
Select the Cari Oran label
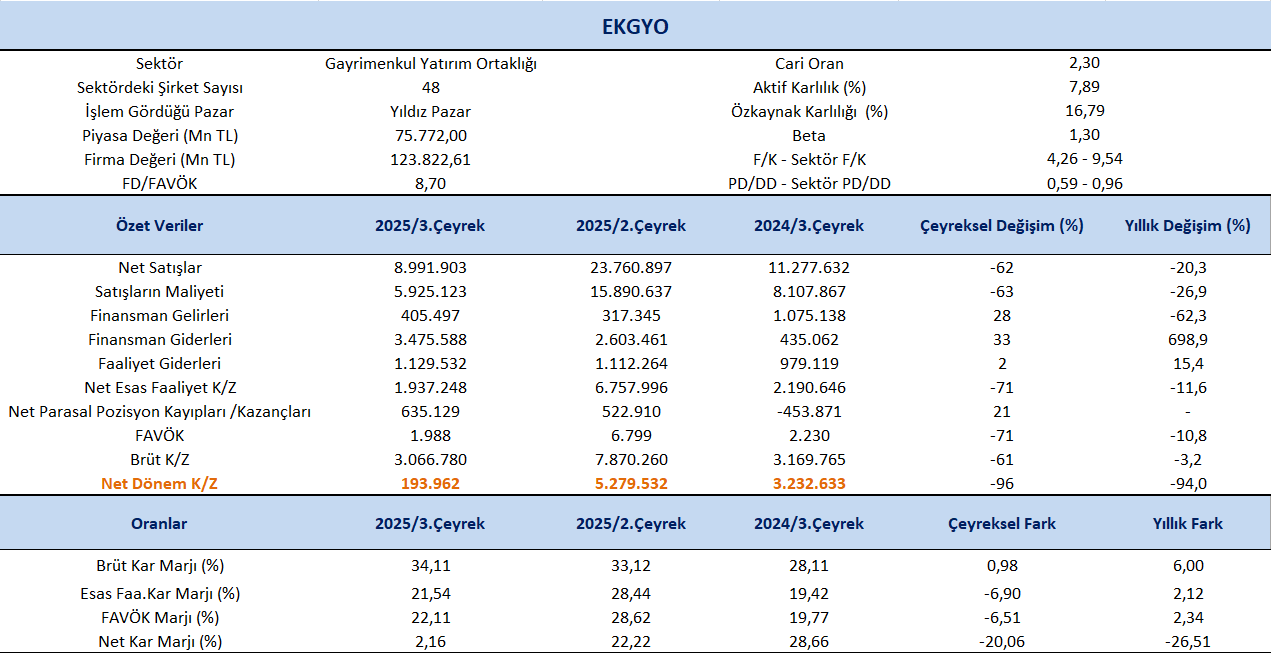pos(809,64)
